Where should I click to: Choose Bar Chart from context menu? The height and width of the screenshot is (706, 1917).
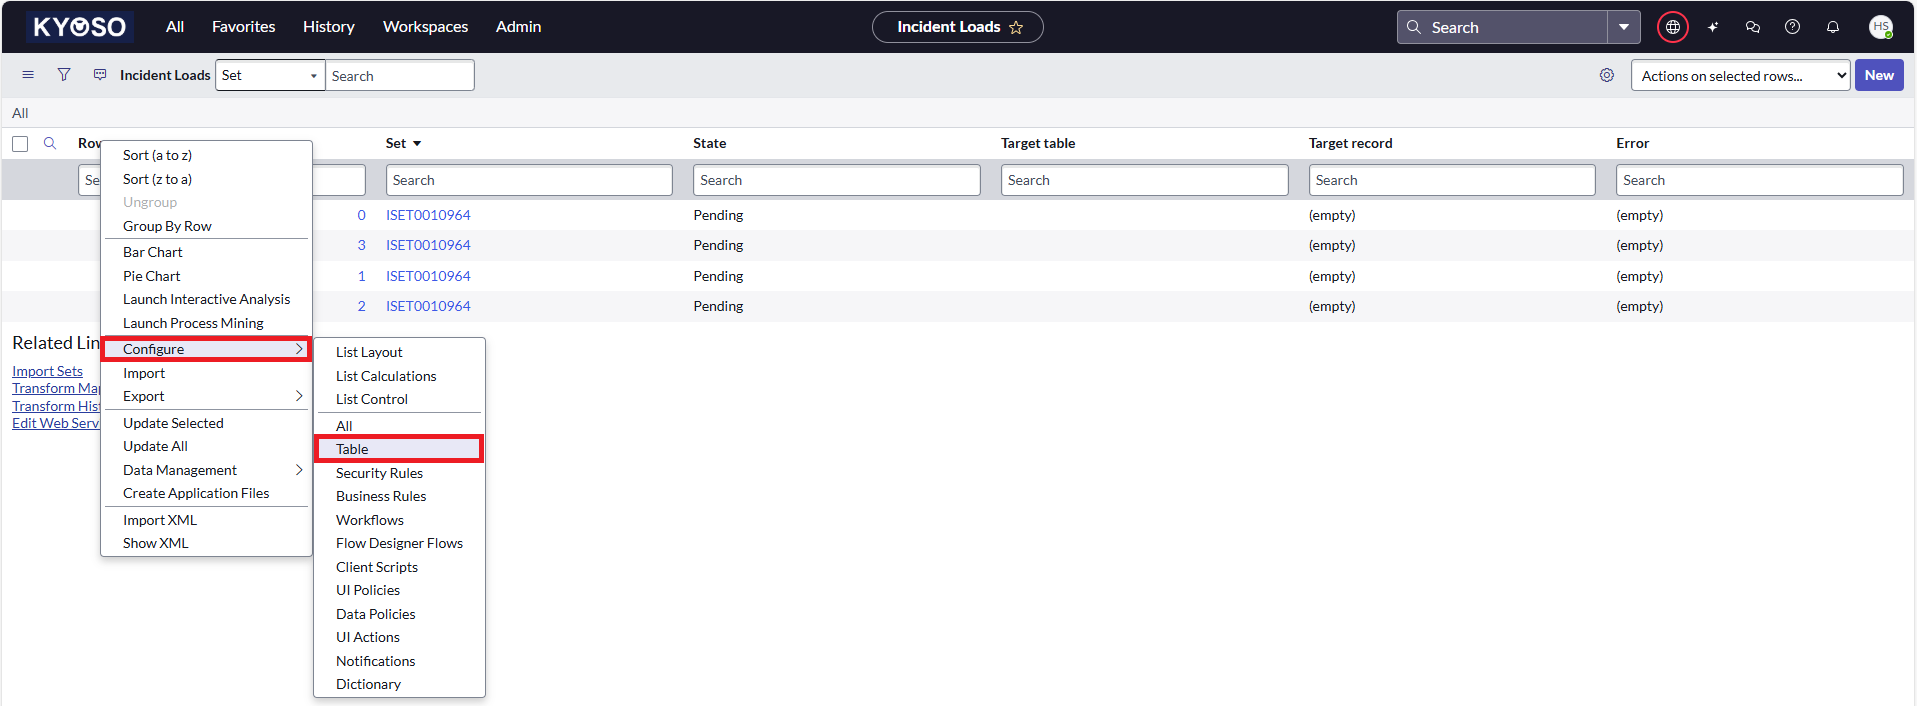[x=153, y=252]
